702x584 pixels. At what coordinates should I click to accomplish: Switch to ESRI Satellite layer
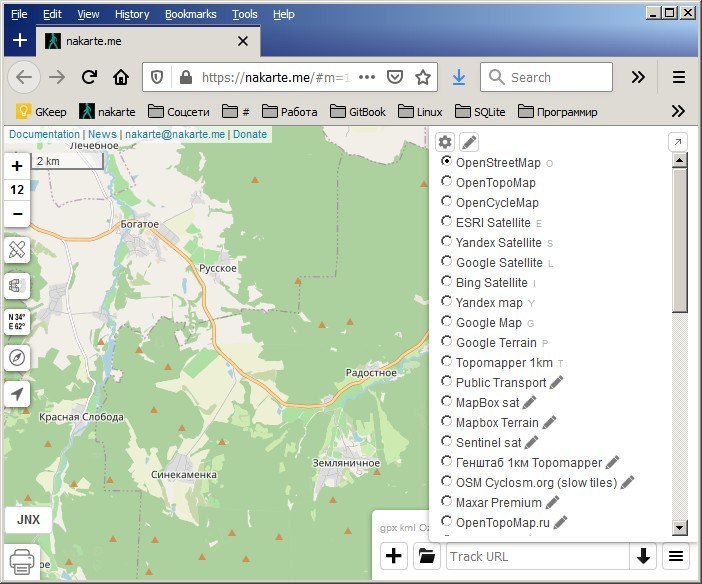[x=493, y=223]
